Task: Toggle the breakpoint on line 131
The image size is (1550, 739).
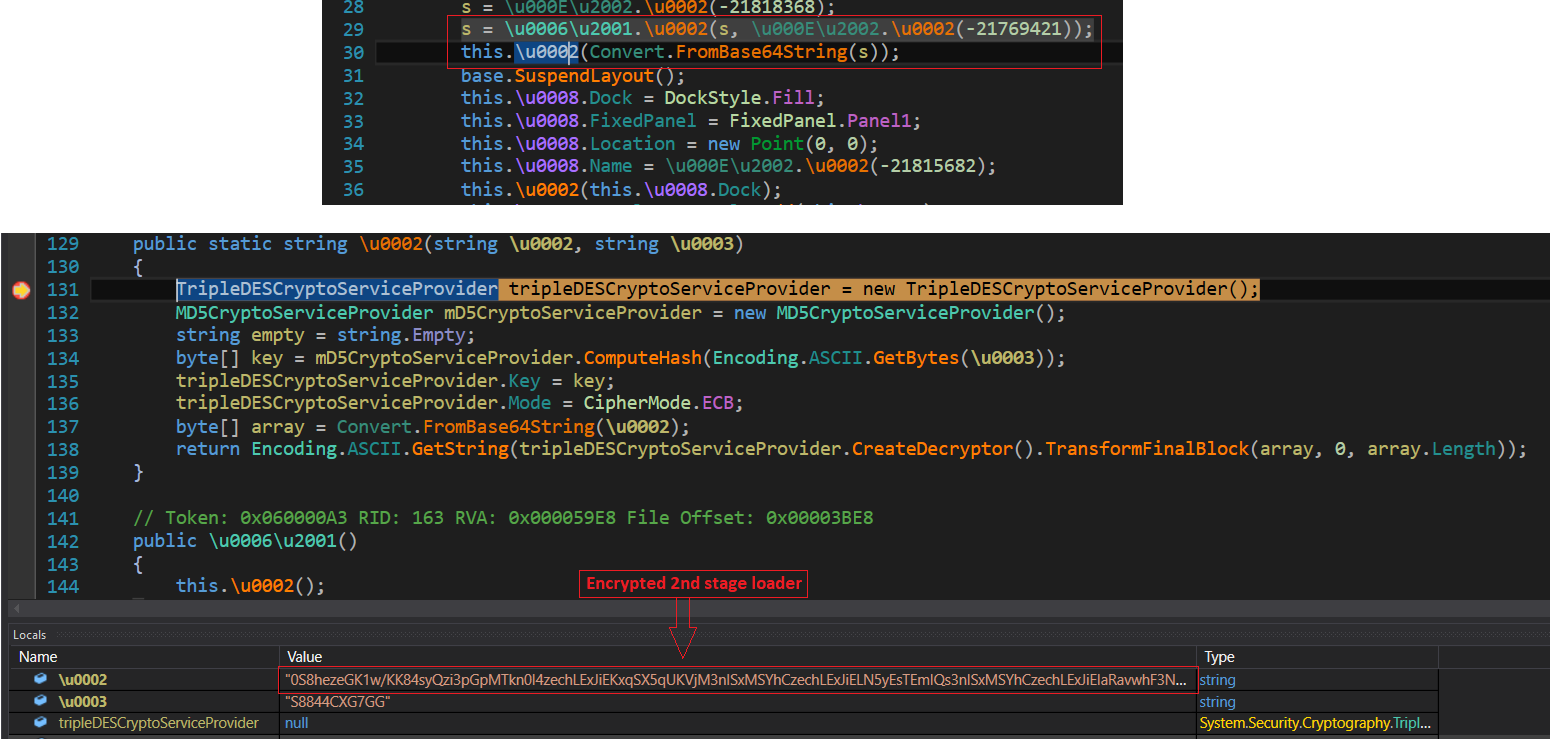Action: tap(21, 290)
